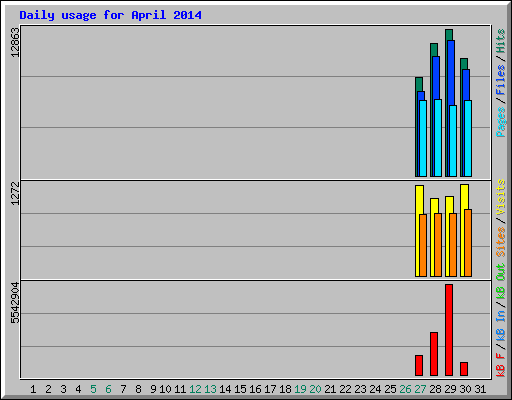The image size is (512, 400).
Task: Select the dark green hits bar top for day 27
Action: (x=419, y=84)
